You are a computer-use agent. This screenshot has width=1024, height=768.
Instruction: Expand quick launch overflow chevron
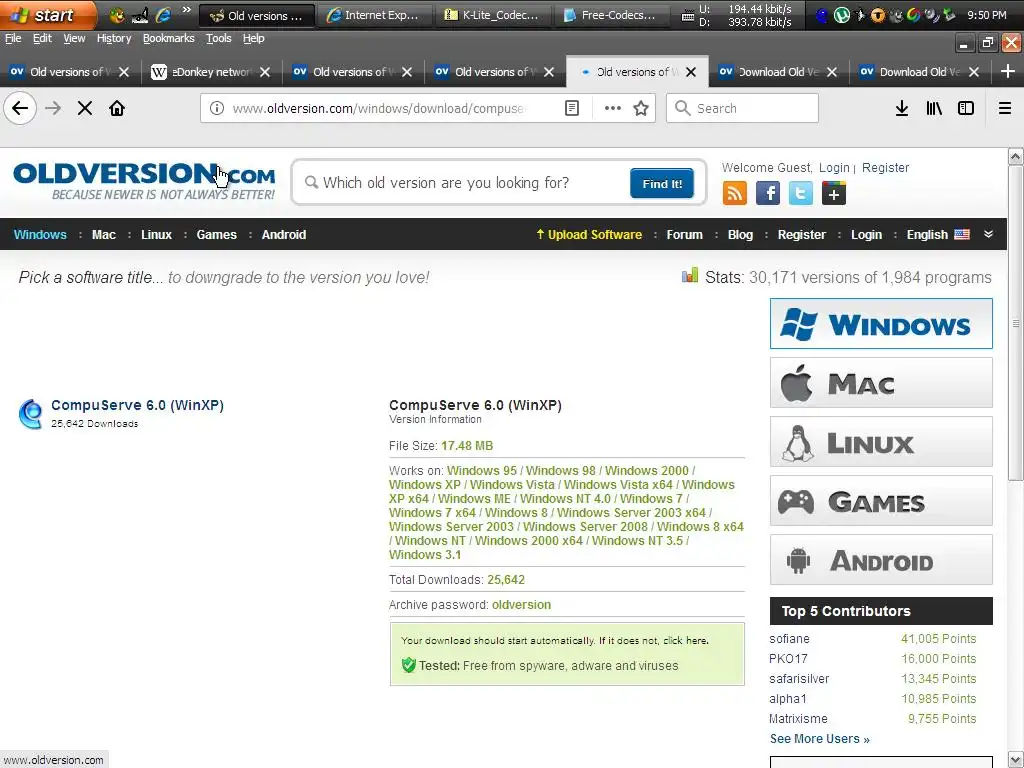tap(186, 10)
